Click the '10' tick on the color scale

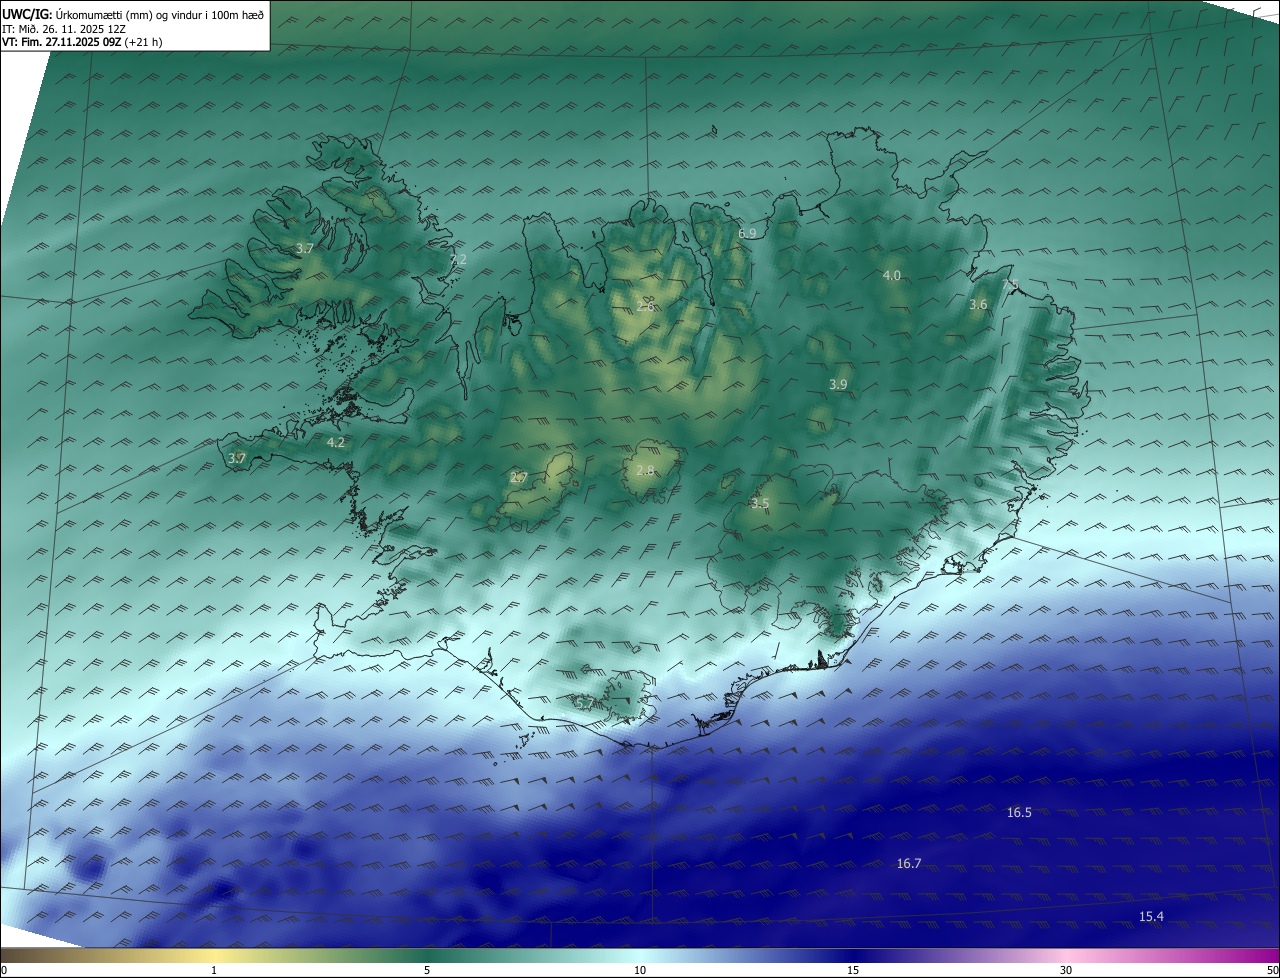coord(640,970)
